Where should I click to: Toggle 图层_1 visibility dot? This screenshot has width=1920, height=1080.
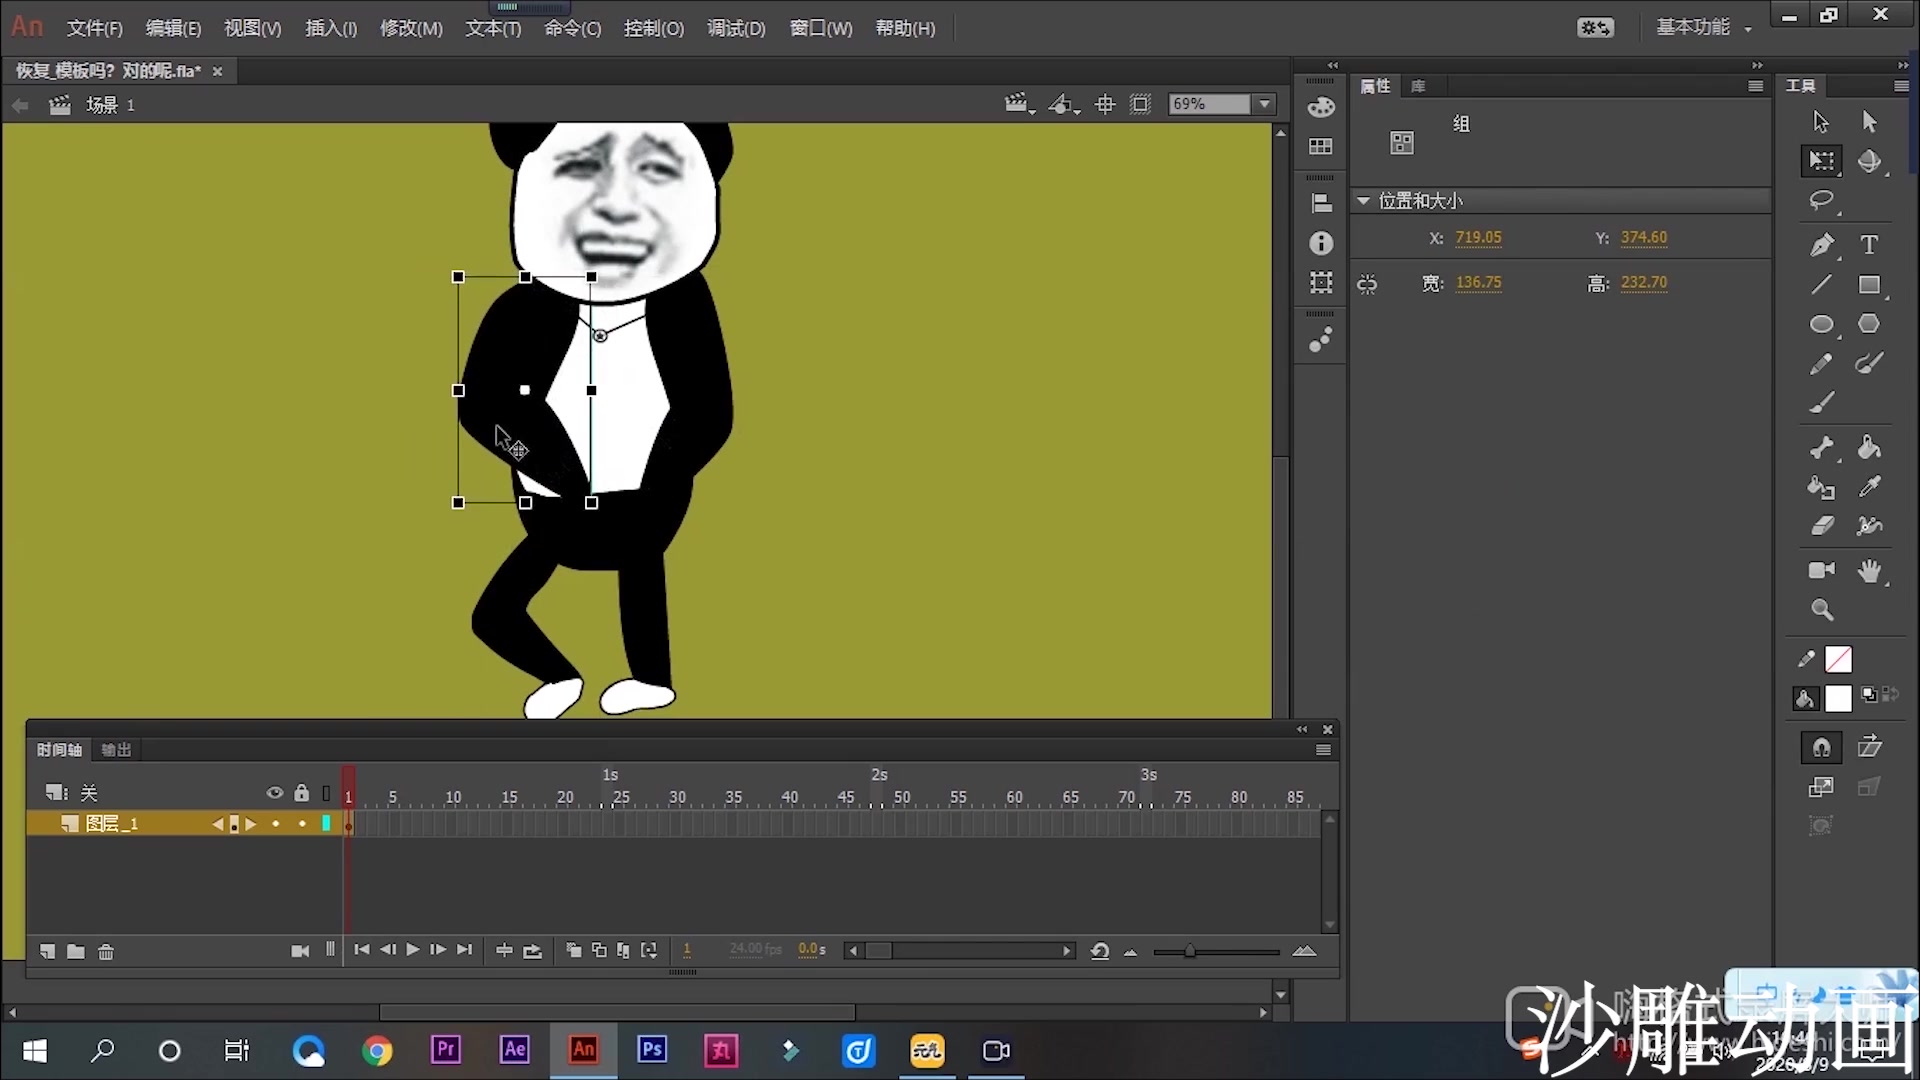click(276, 824)
